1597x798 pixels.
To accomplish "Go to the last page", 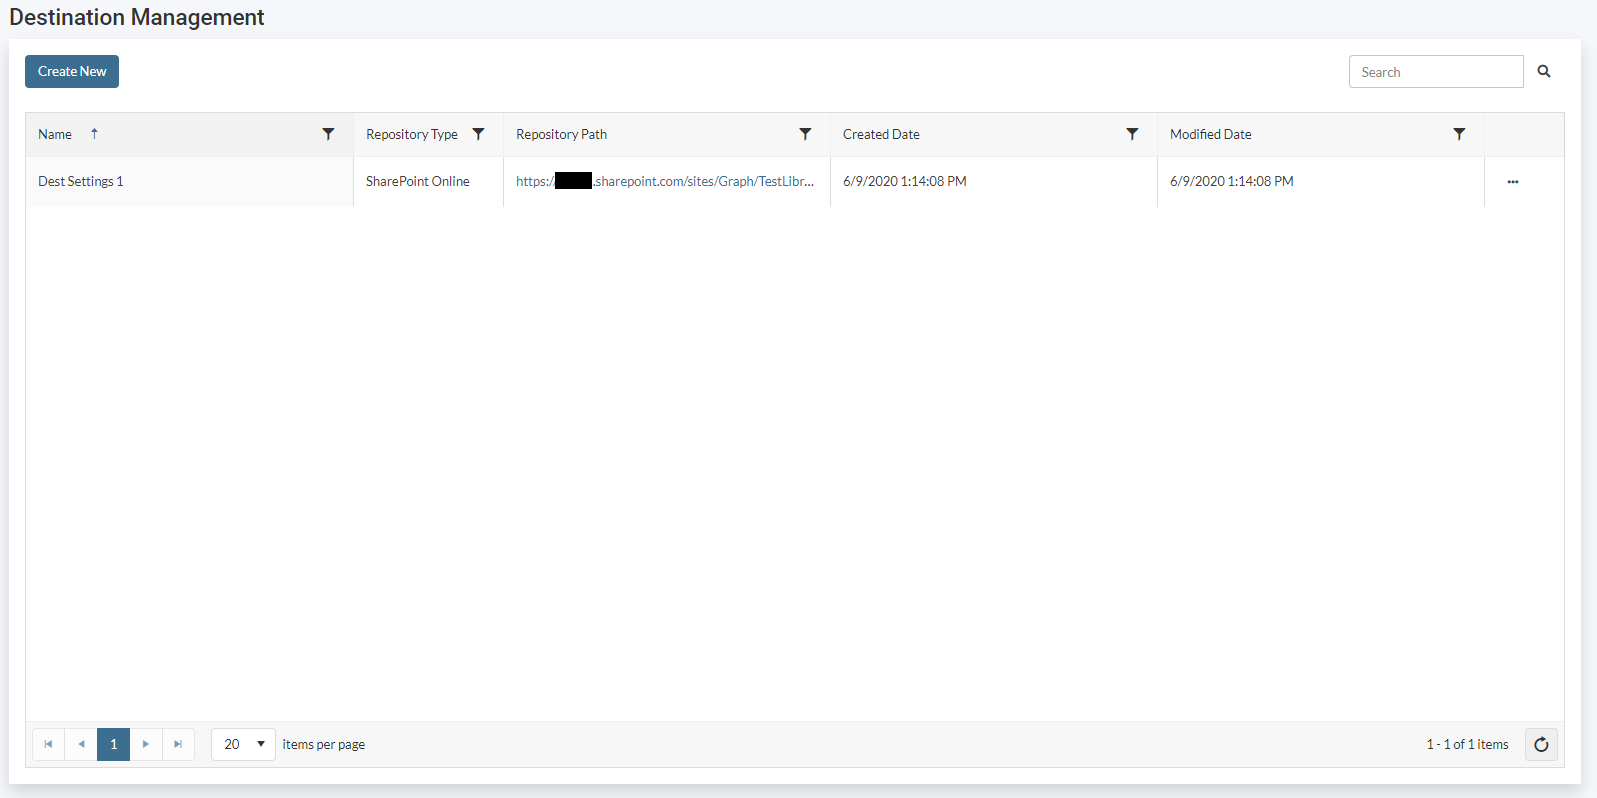I will [178, 744].
